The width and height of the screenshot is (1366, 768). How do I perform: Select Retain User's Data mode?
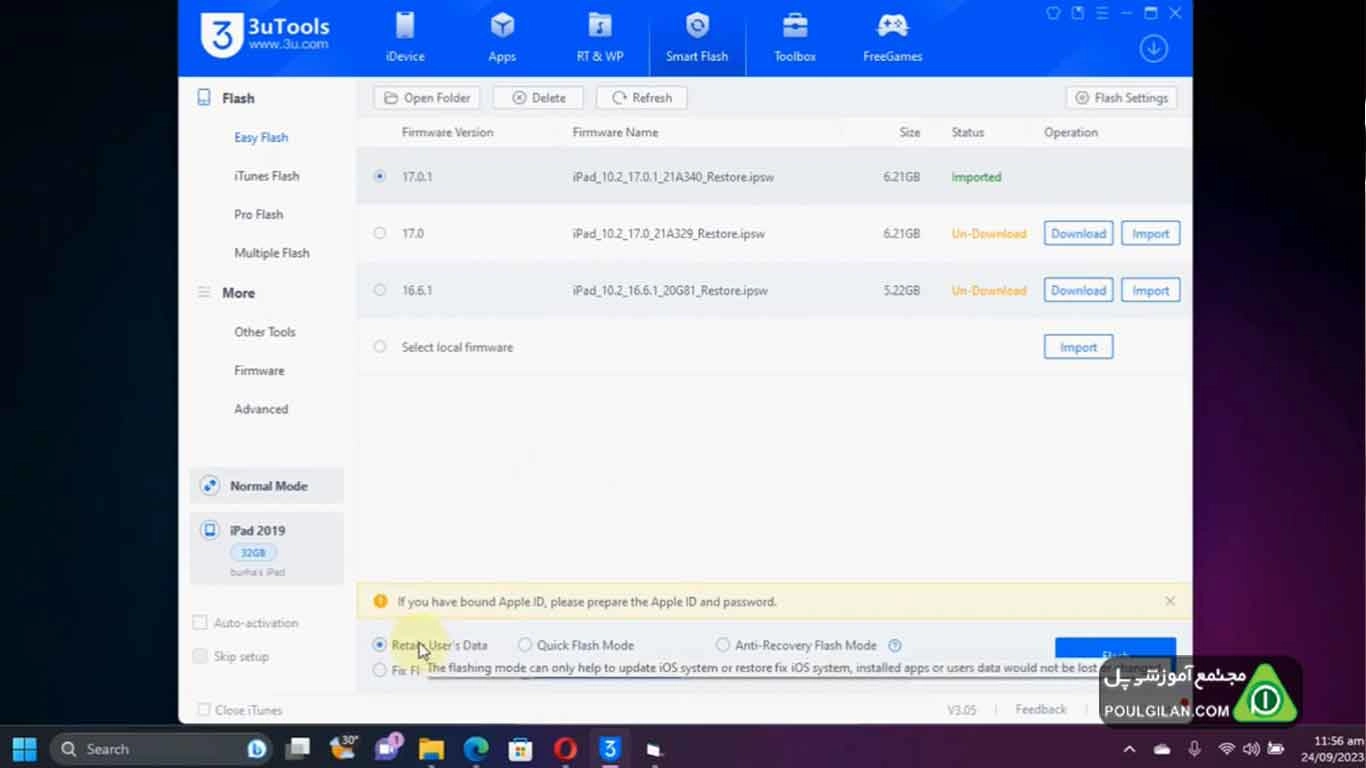379,645
